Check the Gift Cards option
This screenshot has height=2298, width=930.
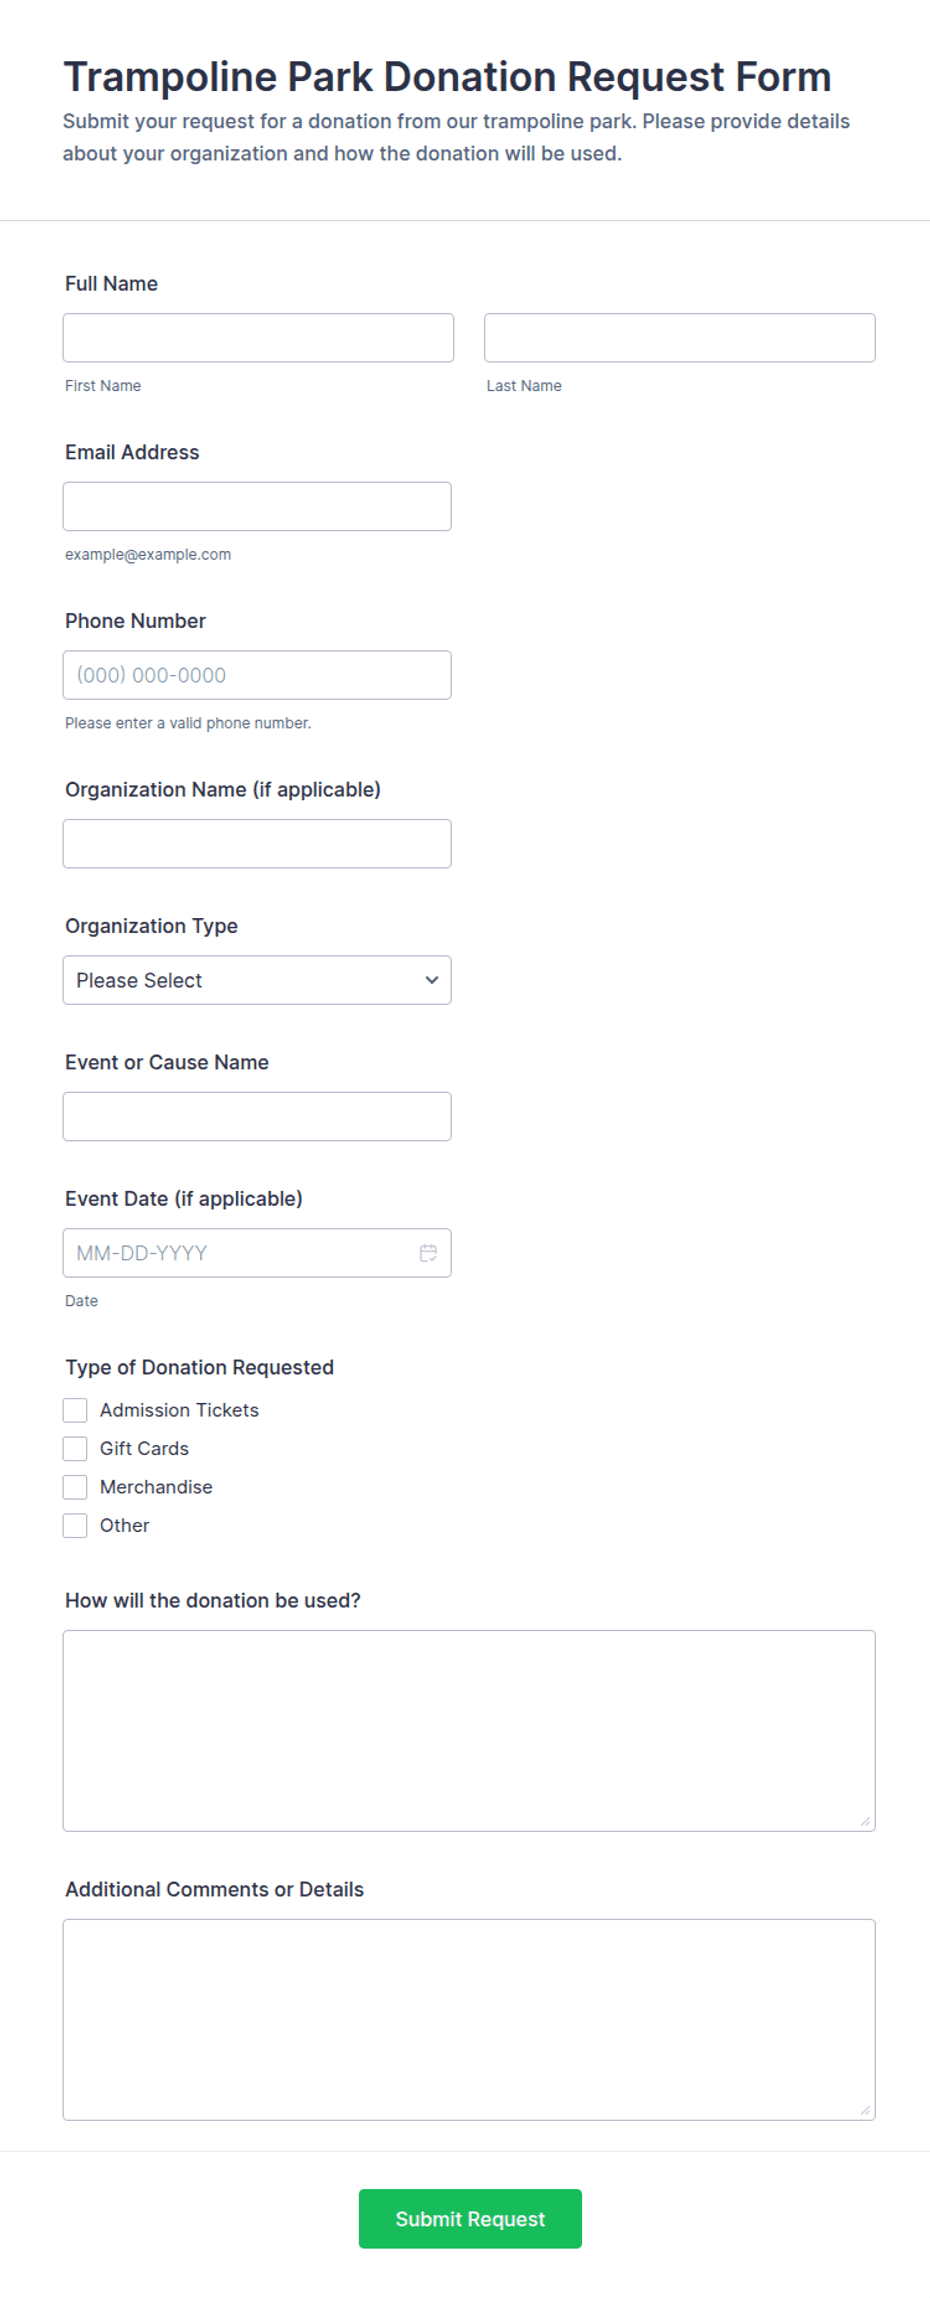(x=75, y=1449)
